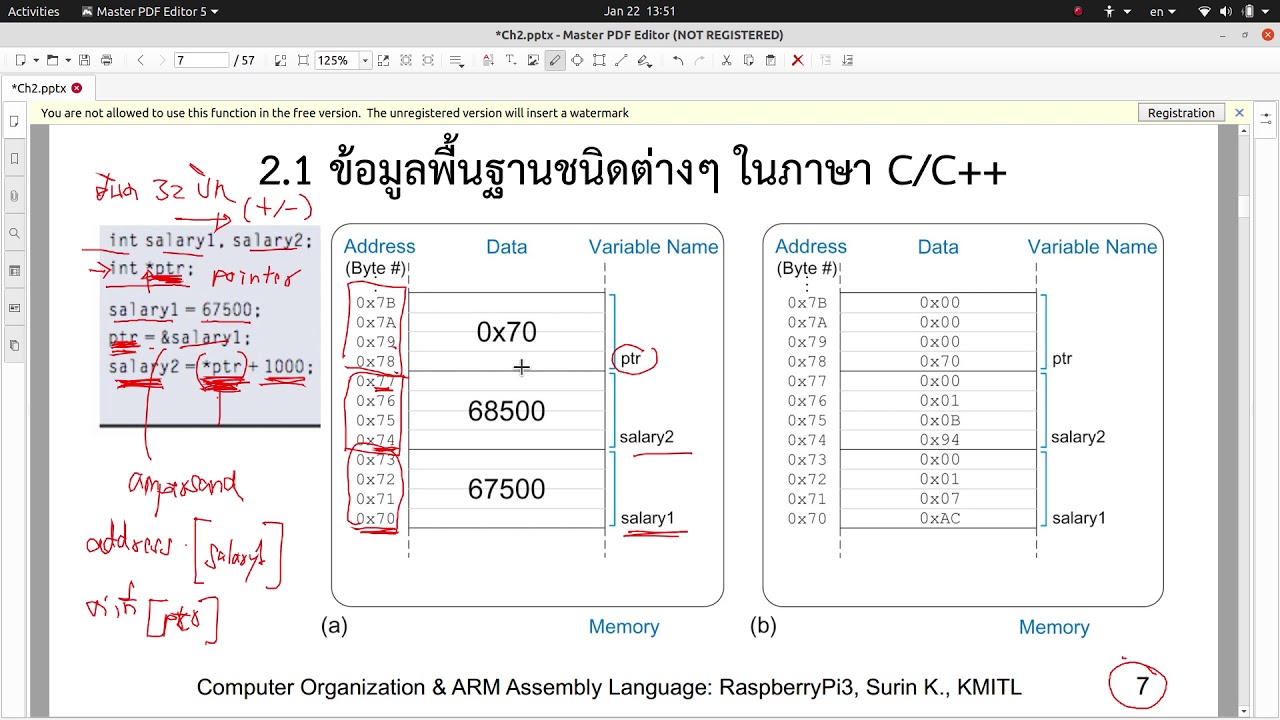Print the document using printer icon
1280x720 pixels.
(107, 60)
